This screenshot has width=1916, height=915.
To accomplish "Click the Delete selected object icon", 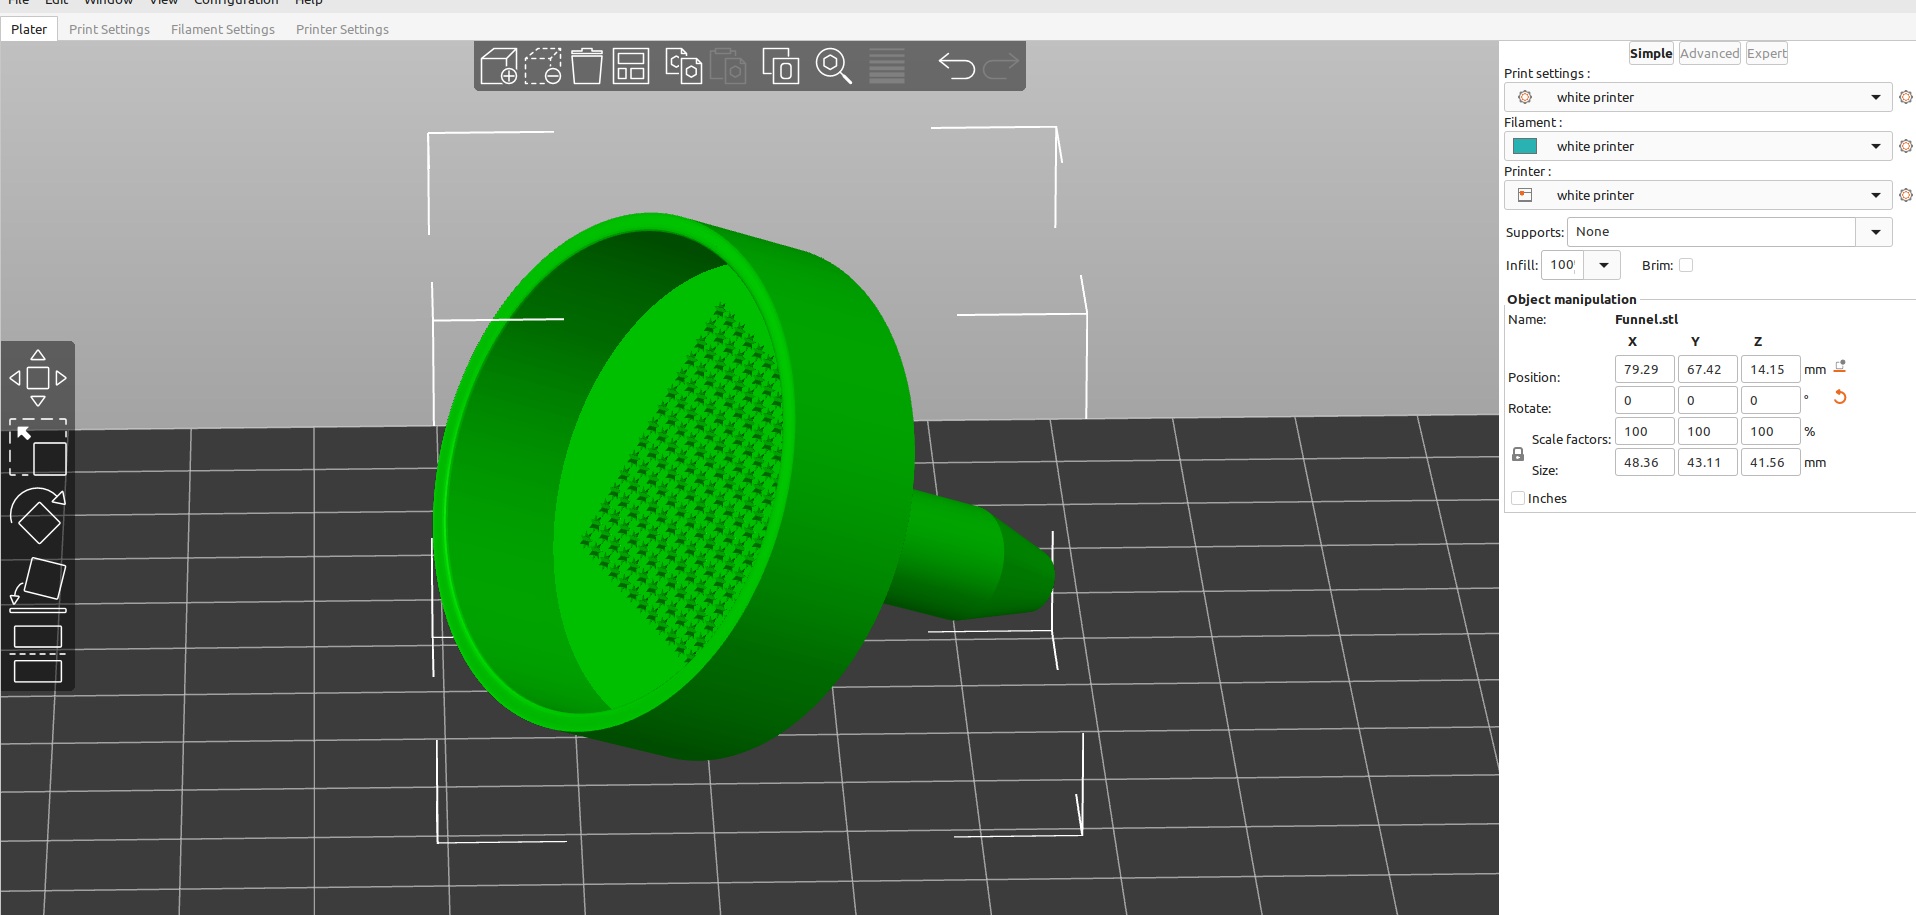I will 543,66.
